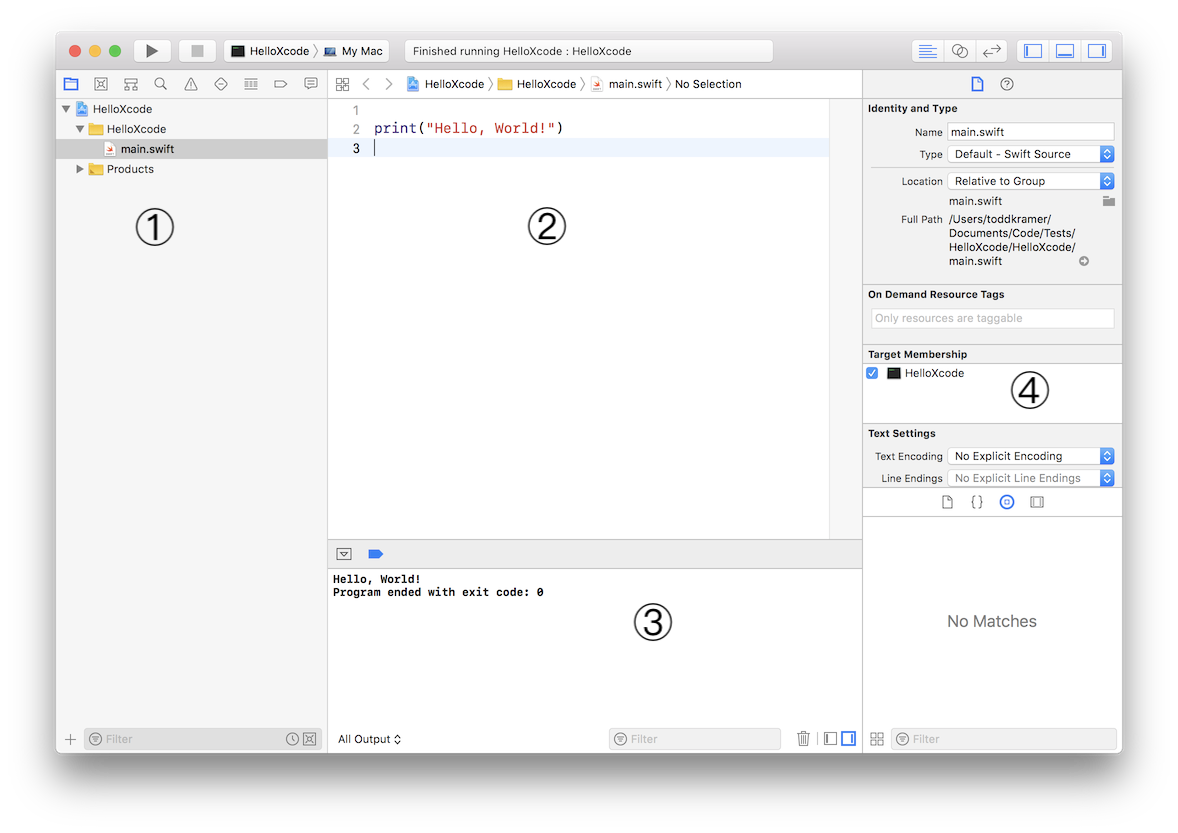Click HelloXcode project in the jump bar
This screenshot has width=1178, height=833.
pos(446,84)
